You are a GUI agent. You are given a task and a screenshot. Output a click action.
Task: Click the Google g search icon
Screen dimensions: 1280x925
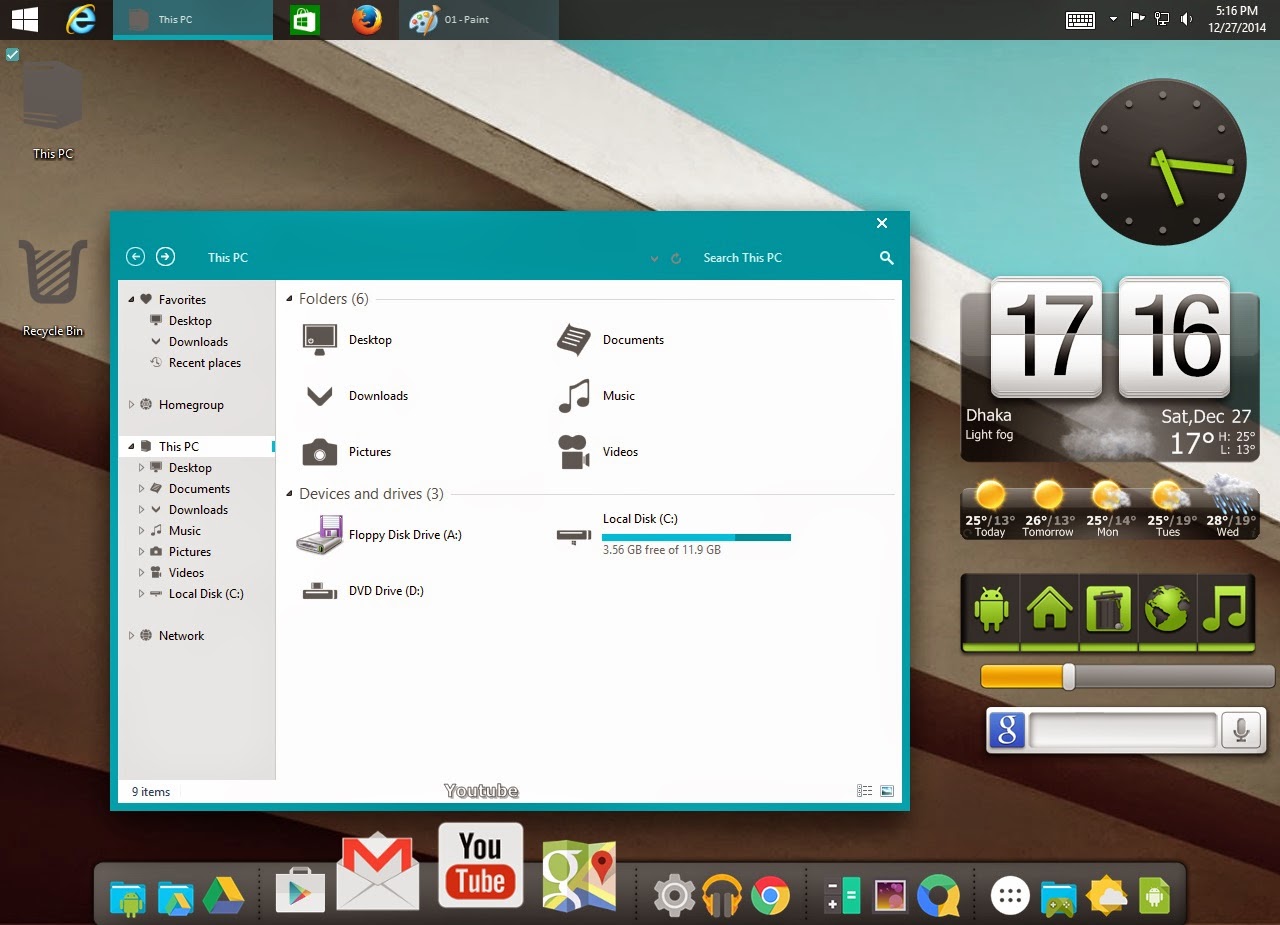(x=1008, y=731)
